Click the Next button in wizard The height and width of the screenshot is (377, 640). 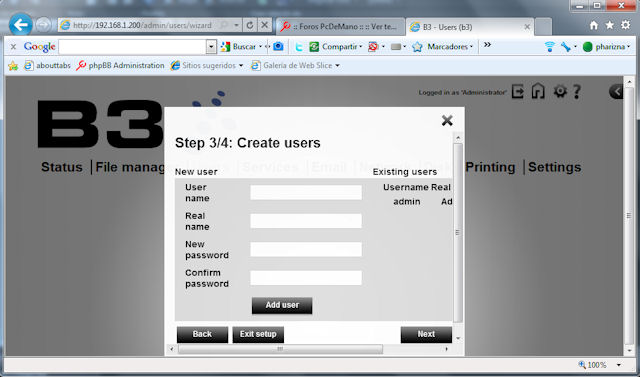point(426,334)
